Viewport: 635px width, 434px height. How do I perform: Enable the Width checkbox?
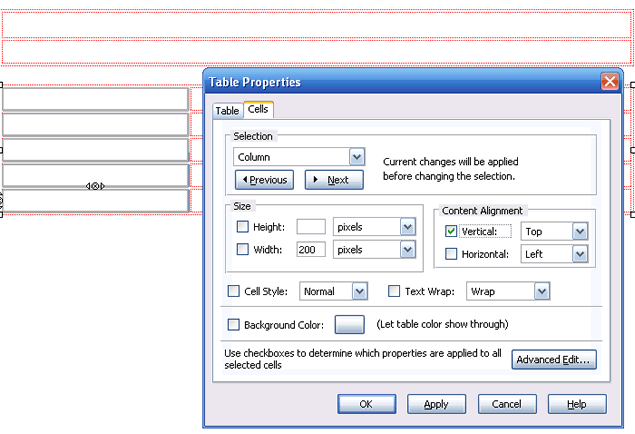click(242, 250)
